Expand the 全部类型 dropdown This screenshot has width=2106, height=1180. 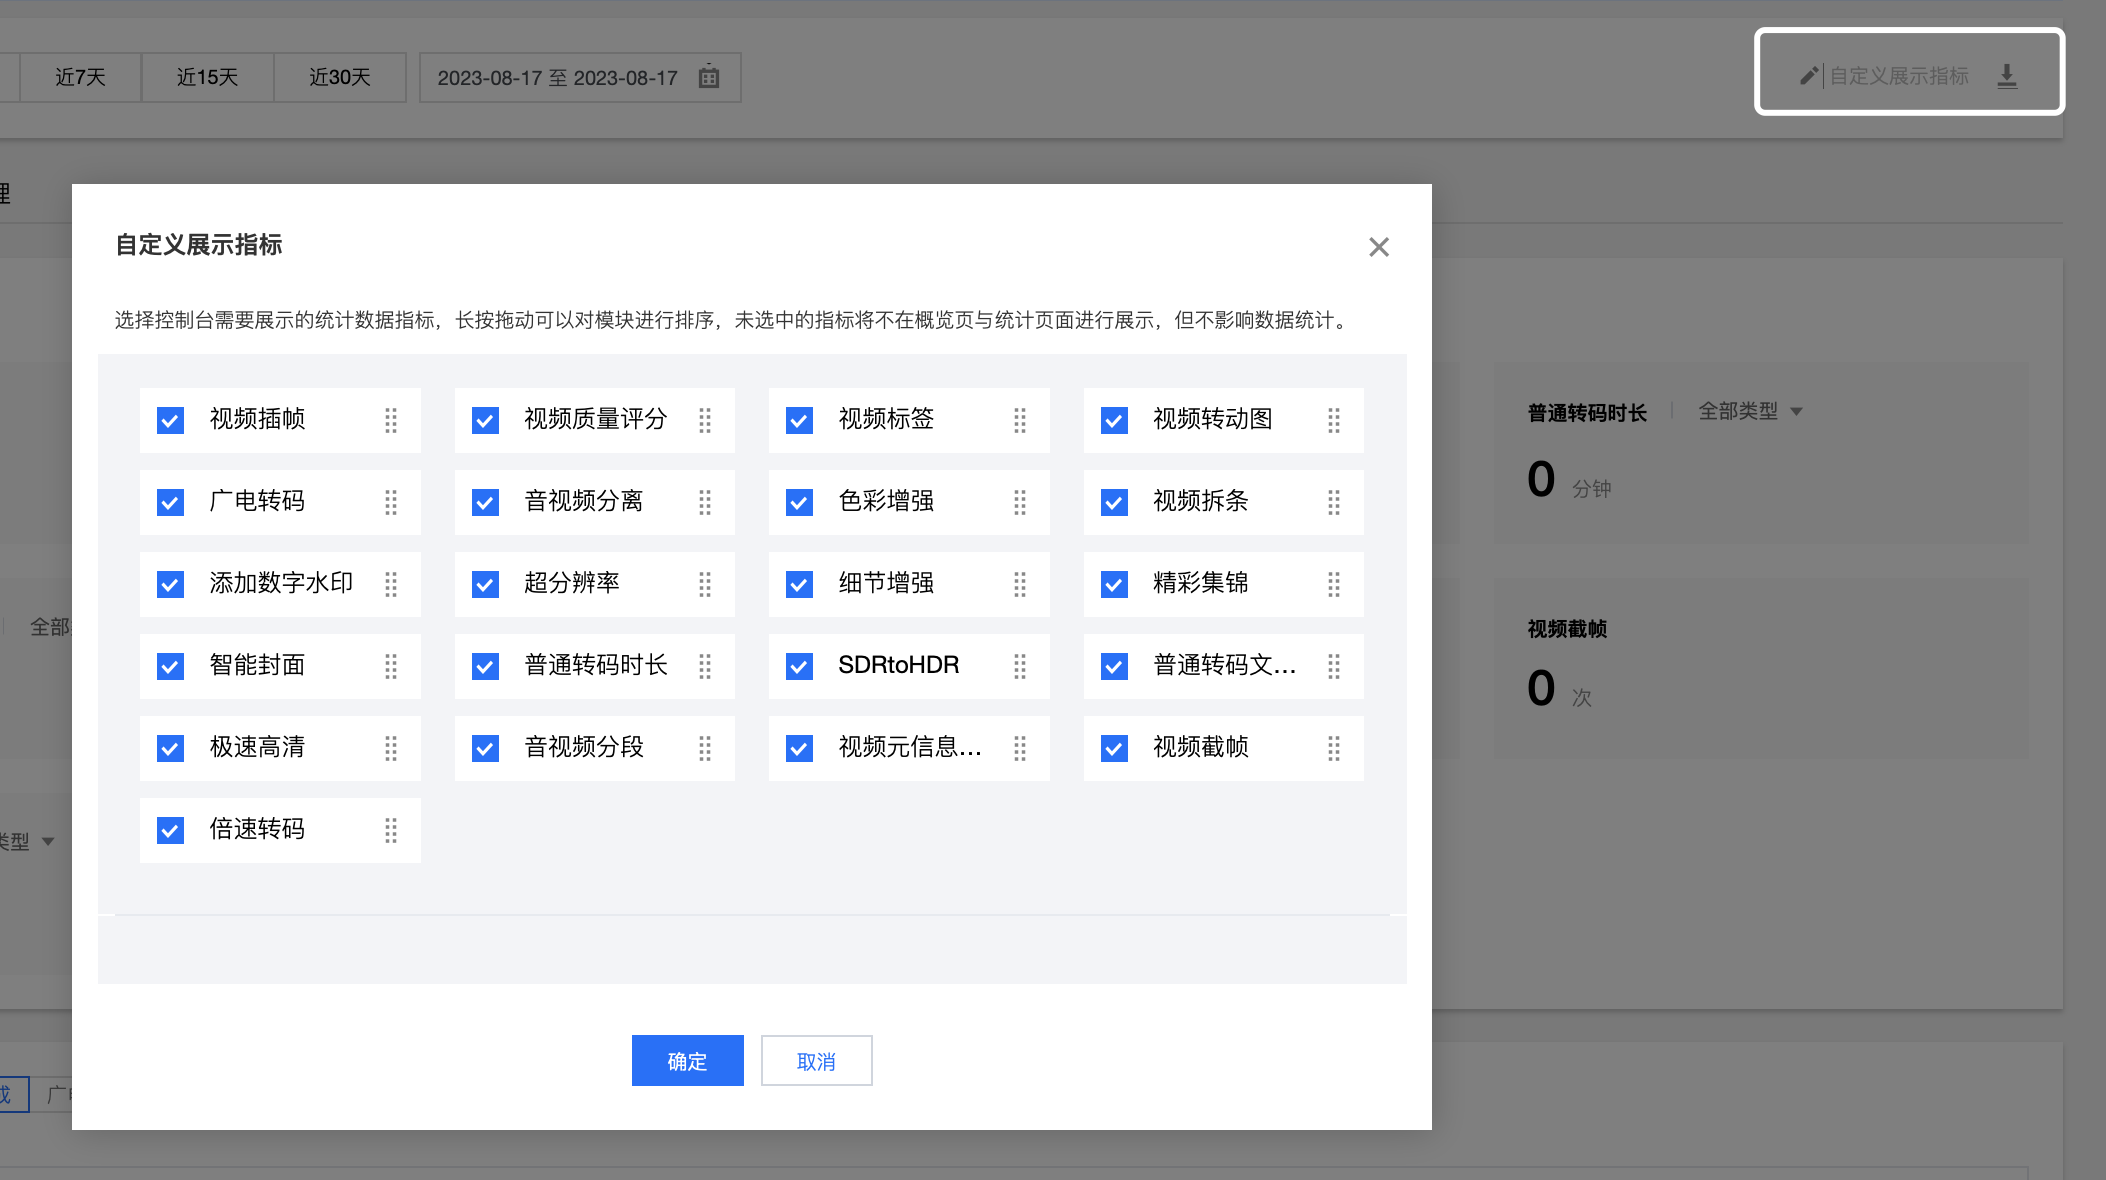pos(1750,411)
